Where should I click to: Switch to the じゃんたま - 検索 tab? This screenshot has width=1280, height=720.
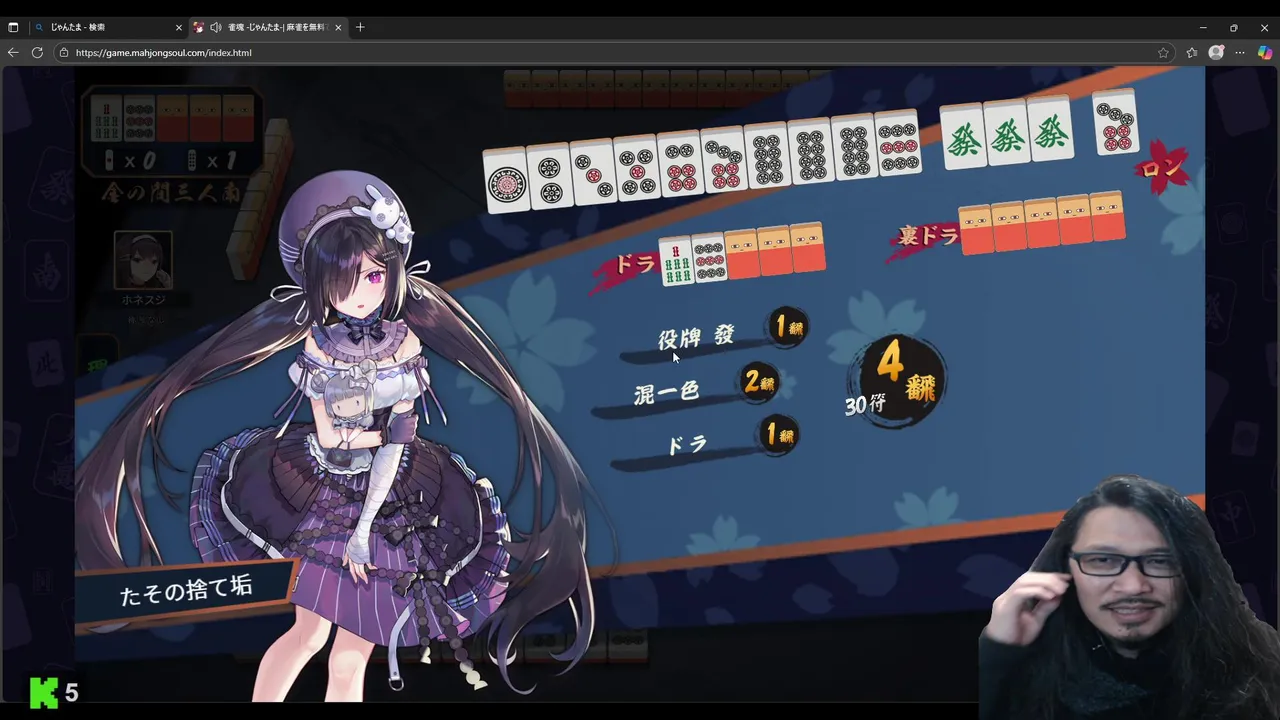106,27
